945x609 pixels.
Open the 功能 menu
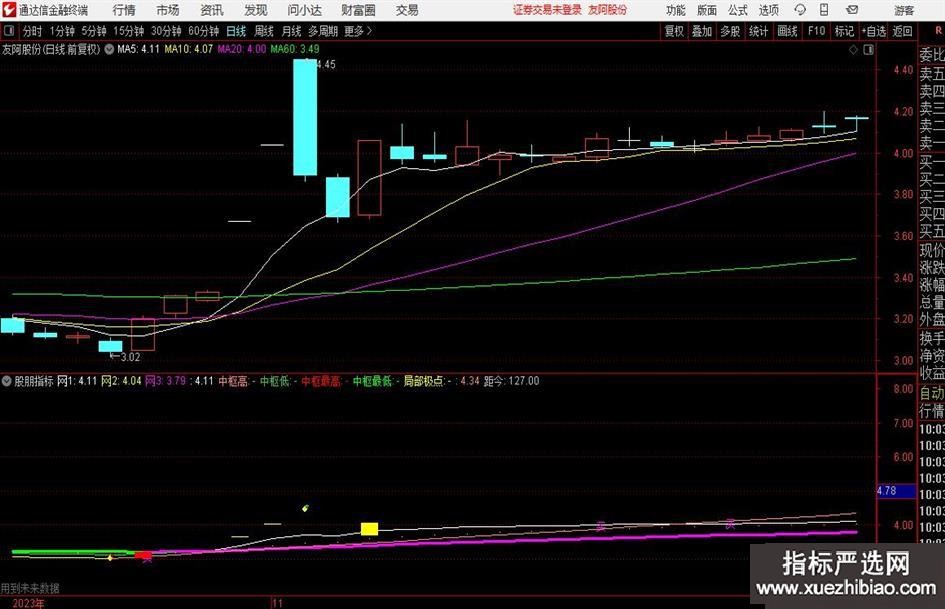(676, 10)
